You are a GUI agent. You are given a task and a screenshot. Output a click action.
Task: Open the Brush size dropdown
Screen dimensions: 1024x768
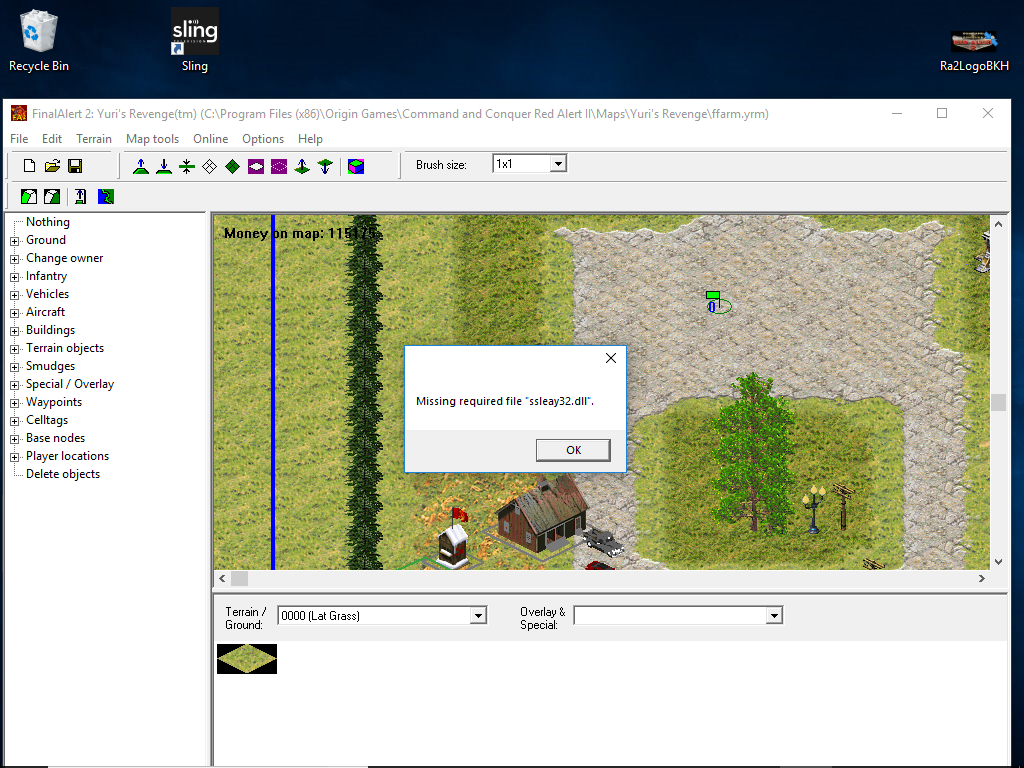[x=558, y=164]
